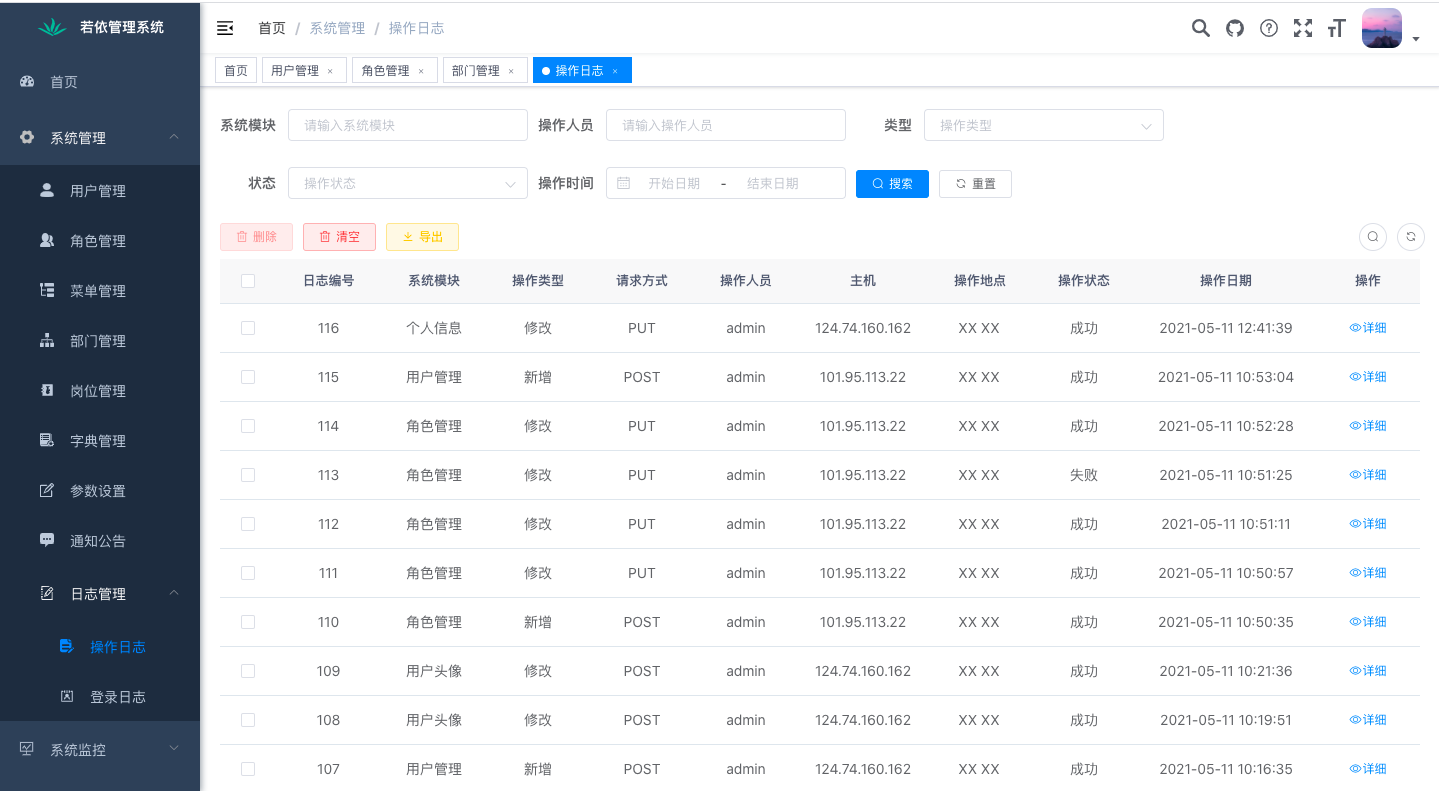View 详细 for failed log 113

(x=1368, y=475)
